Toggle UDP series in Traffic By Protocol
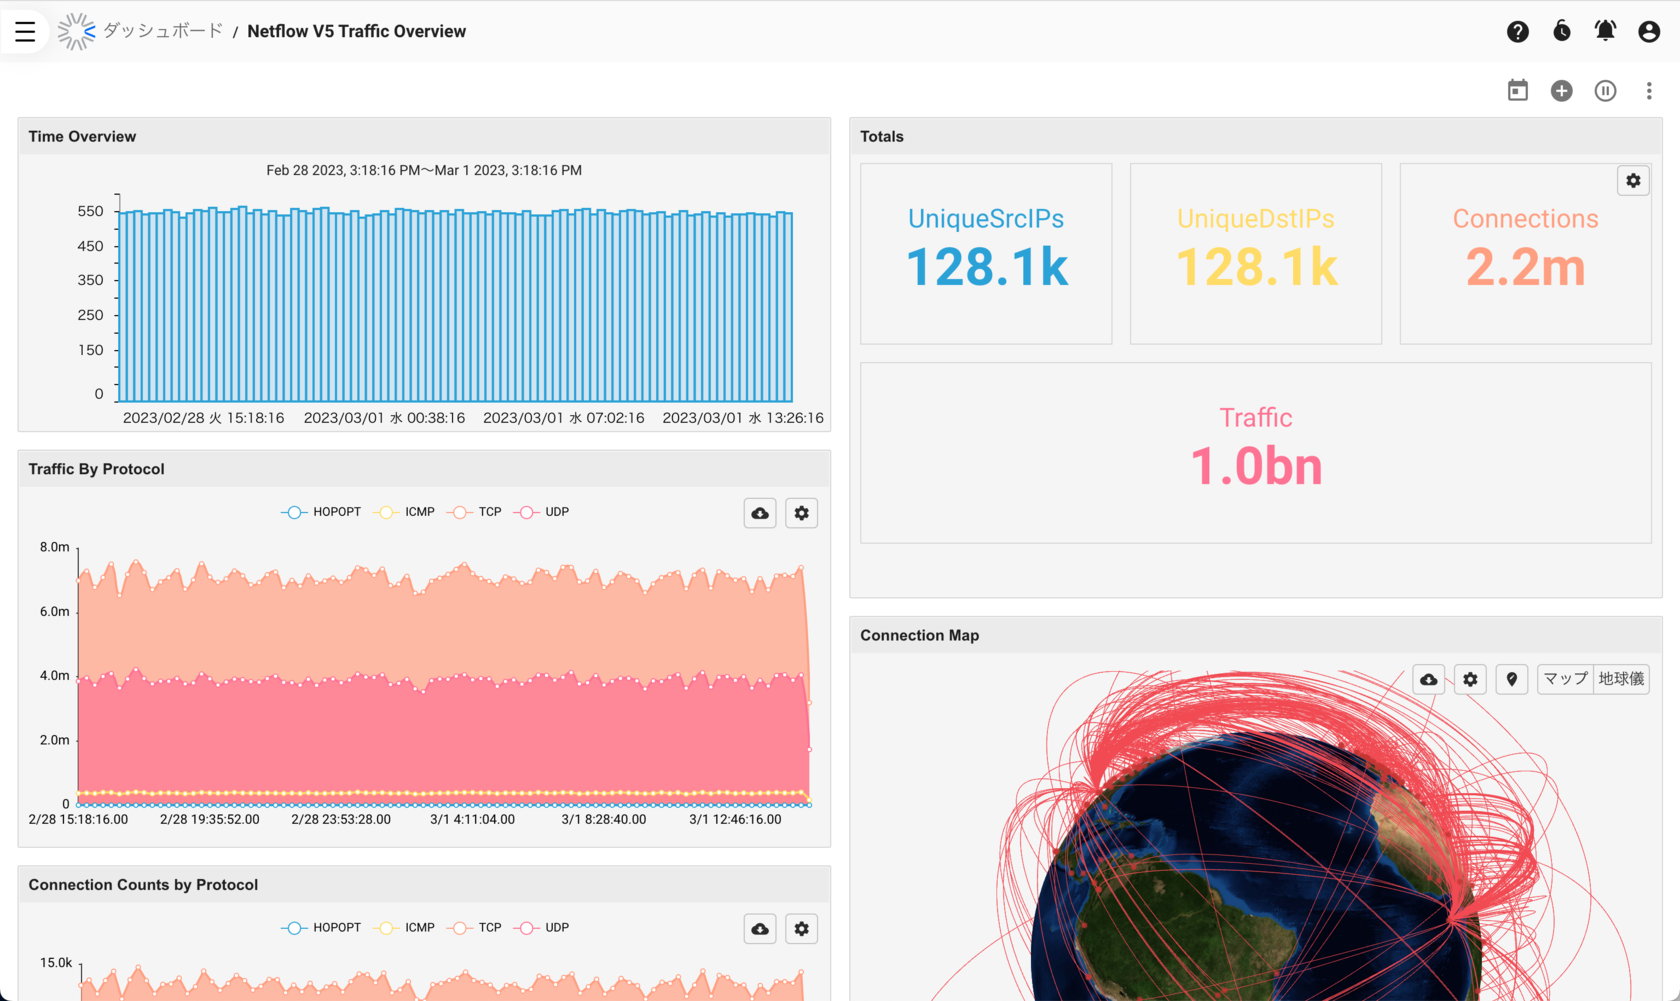 click(x=541, y=512)
